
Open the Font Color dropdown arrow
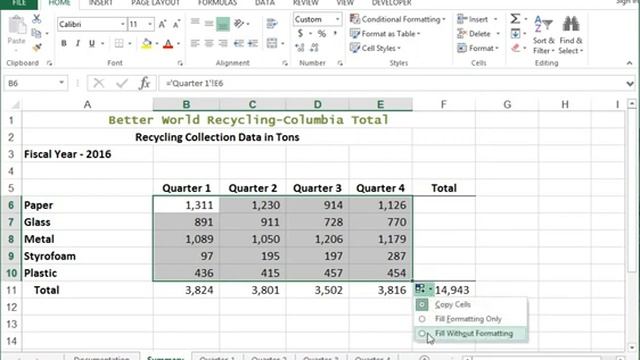click(x=178, y=44)
